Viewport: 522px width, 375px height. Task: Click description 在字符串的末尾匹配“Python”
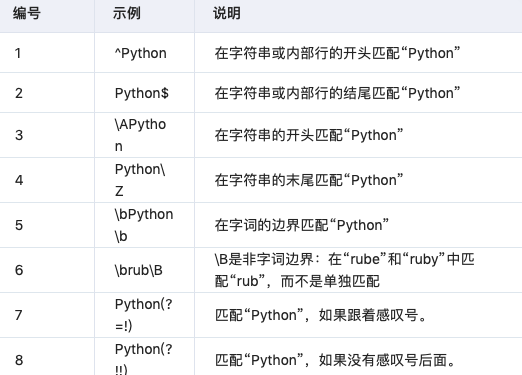[x=309, y=180]
